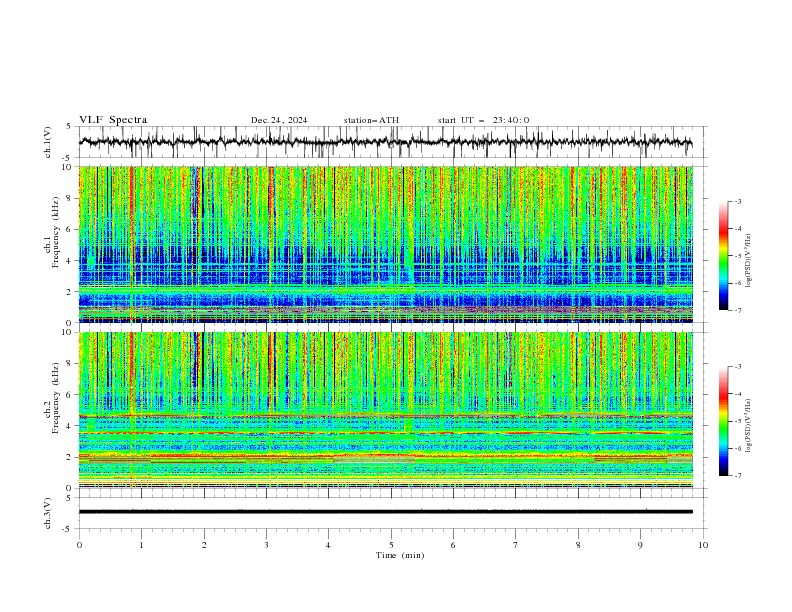Click time axis tick label "4"
Image resolution: width=792 pixels, height=612 pixels.
(x=328, y=545)
